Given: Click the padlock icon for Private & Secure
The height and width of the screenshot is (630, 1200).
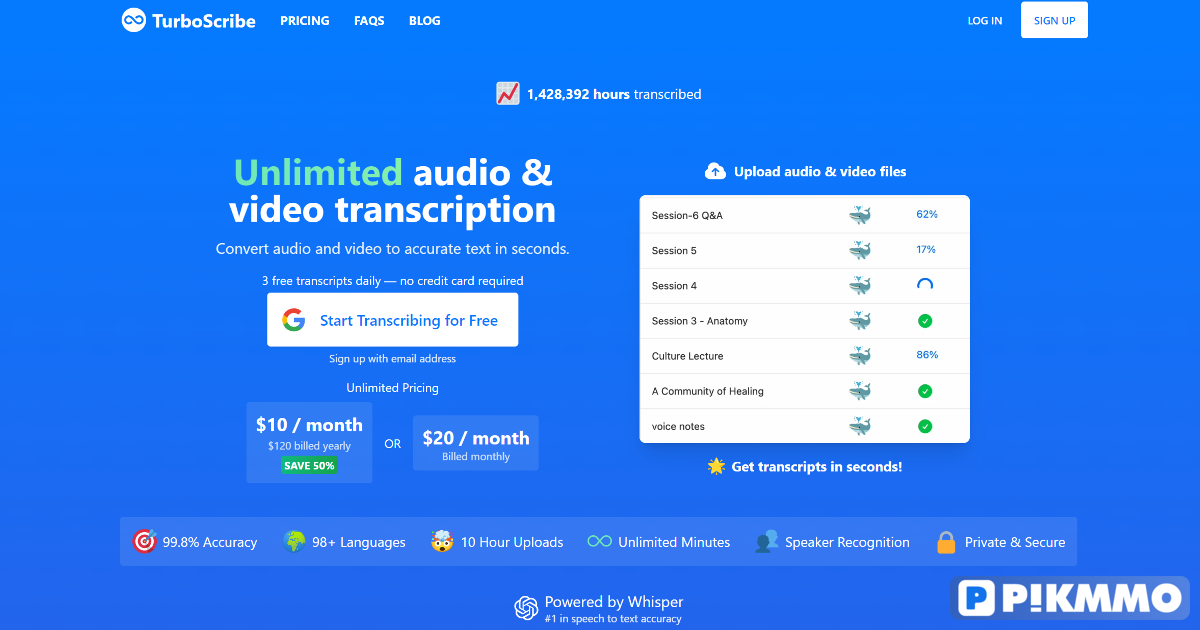Looking at the screenshot, I should [x=946, y=541].
